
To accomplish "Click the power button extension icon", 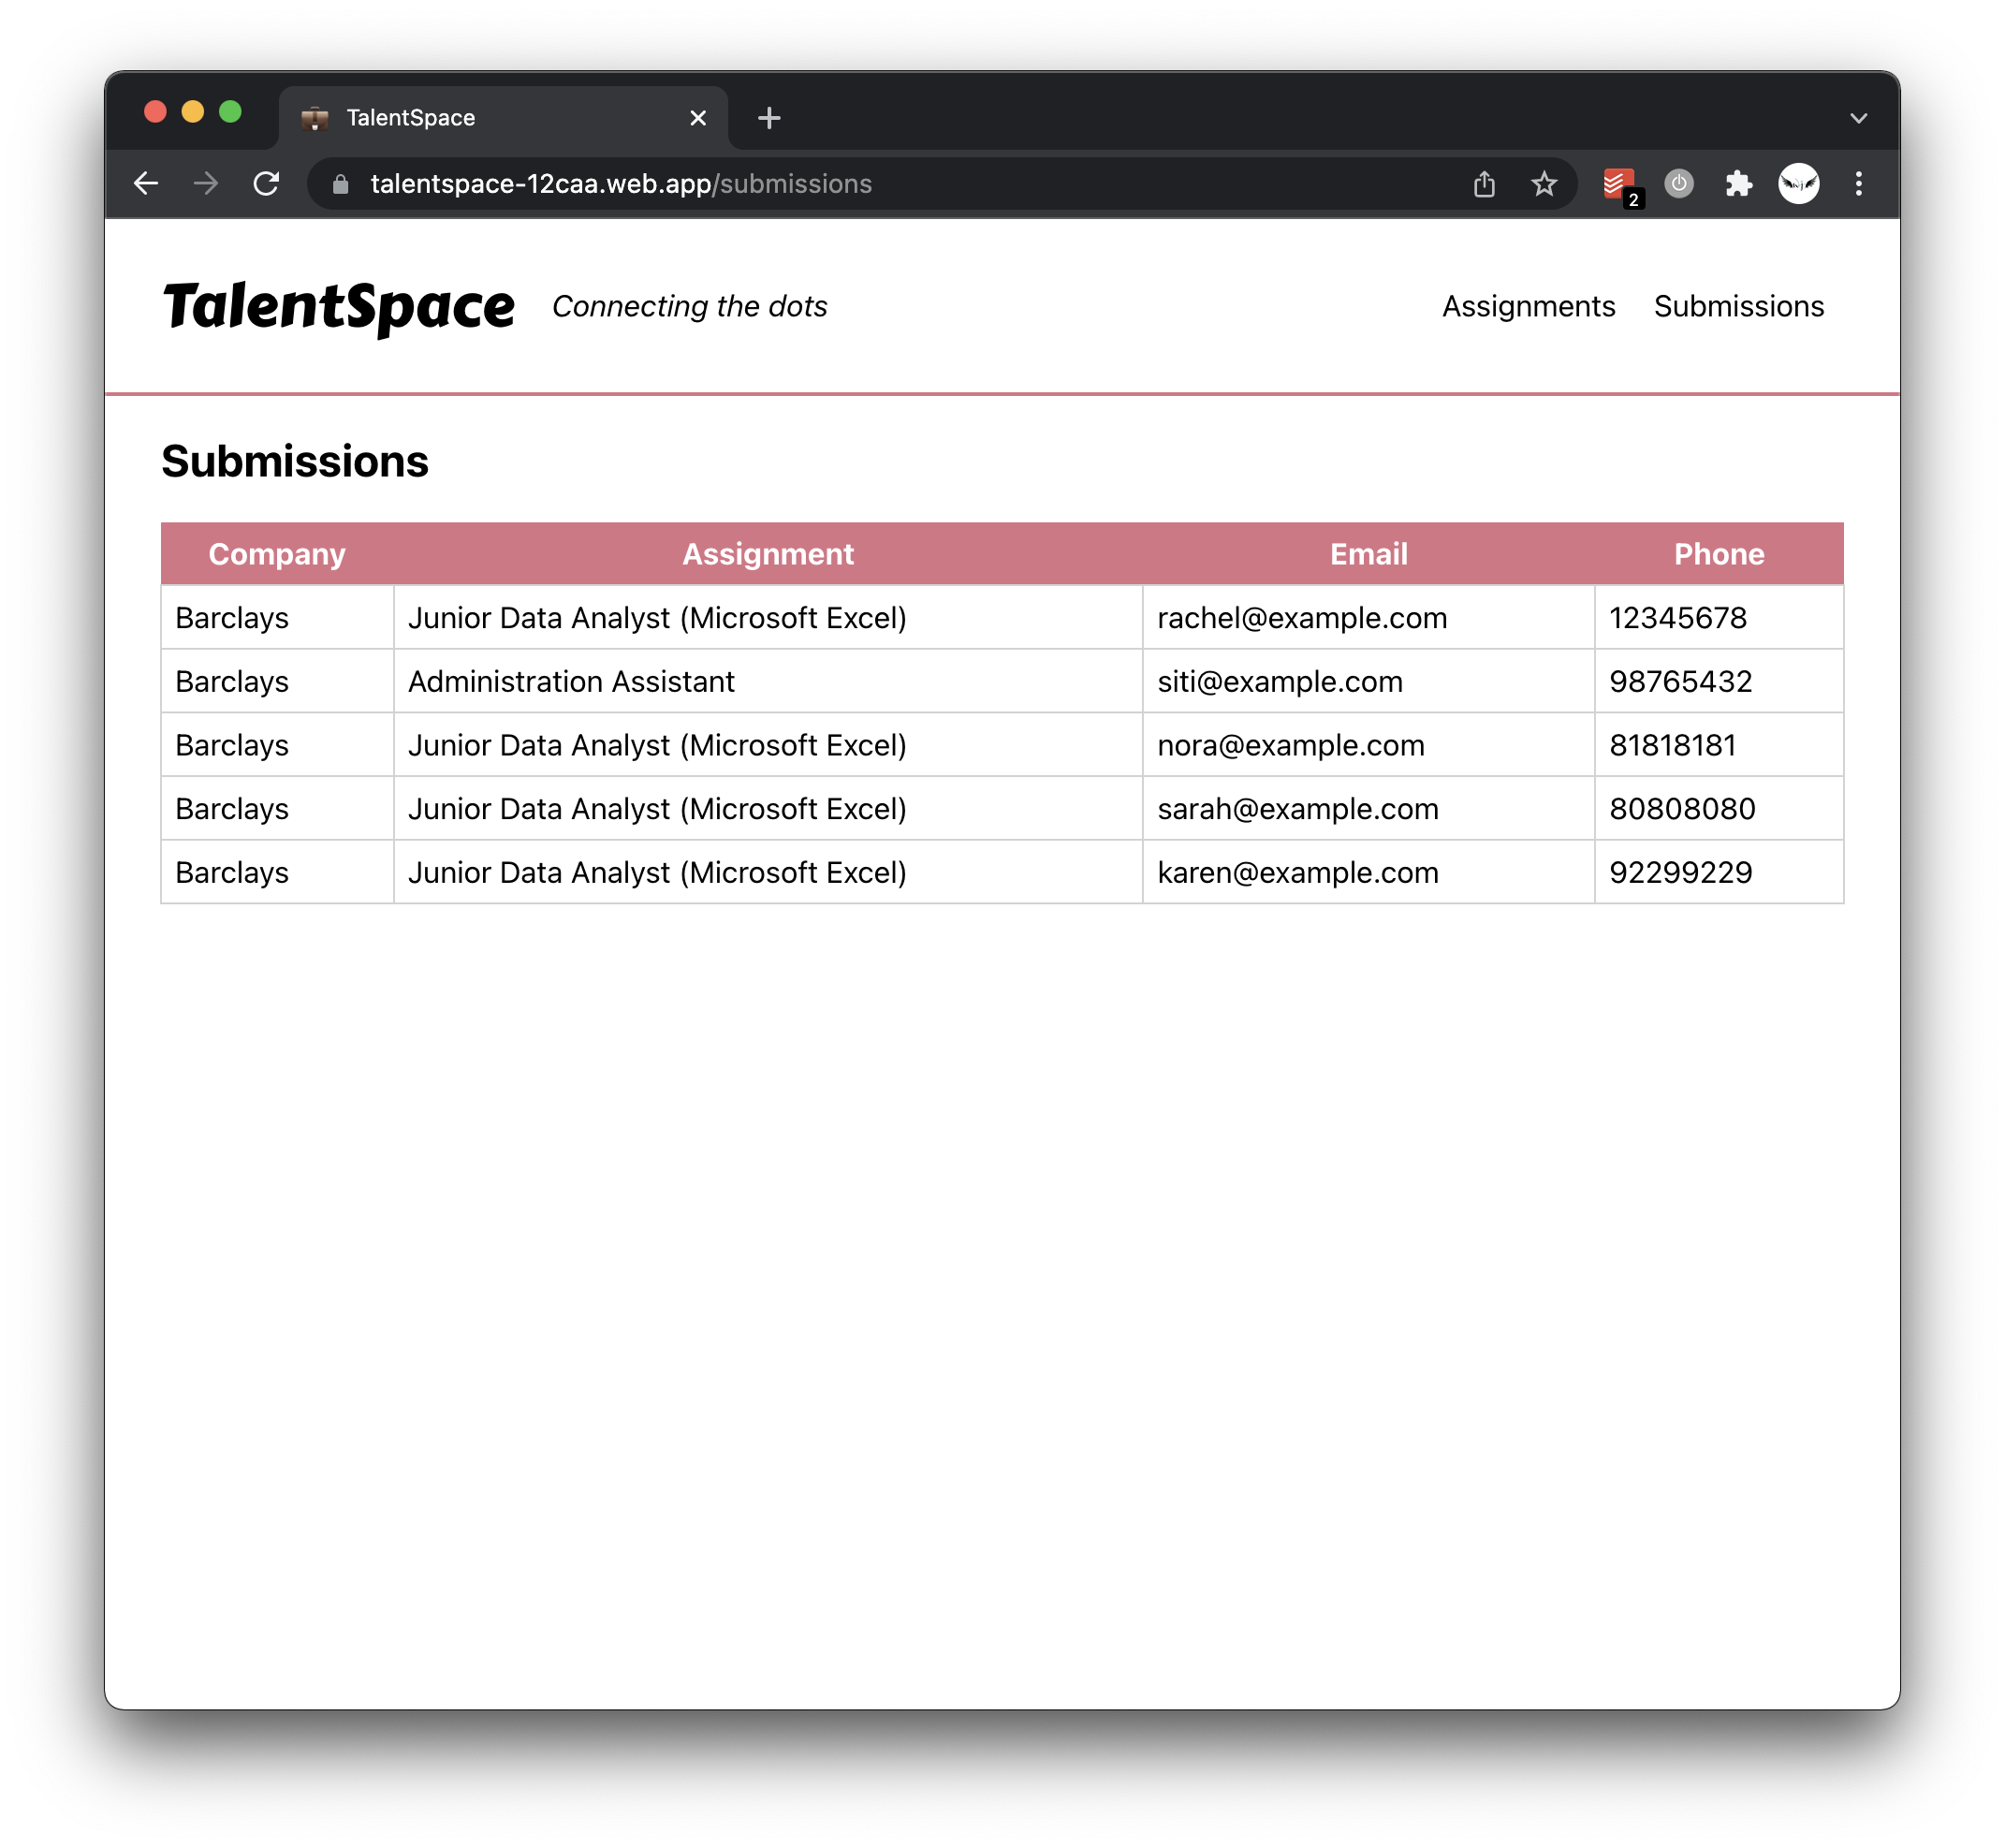I will click(x=1679, y=184).
